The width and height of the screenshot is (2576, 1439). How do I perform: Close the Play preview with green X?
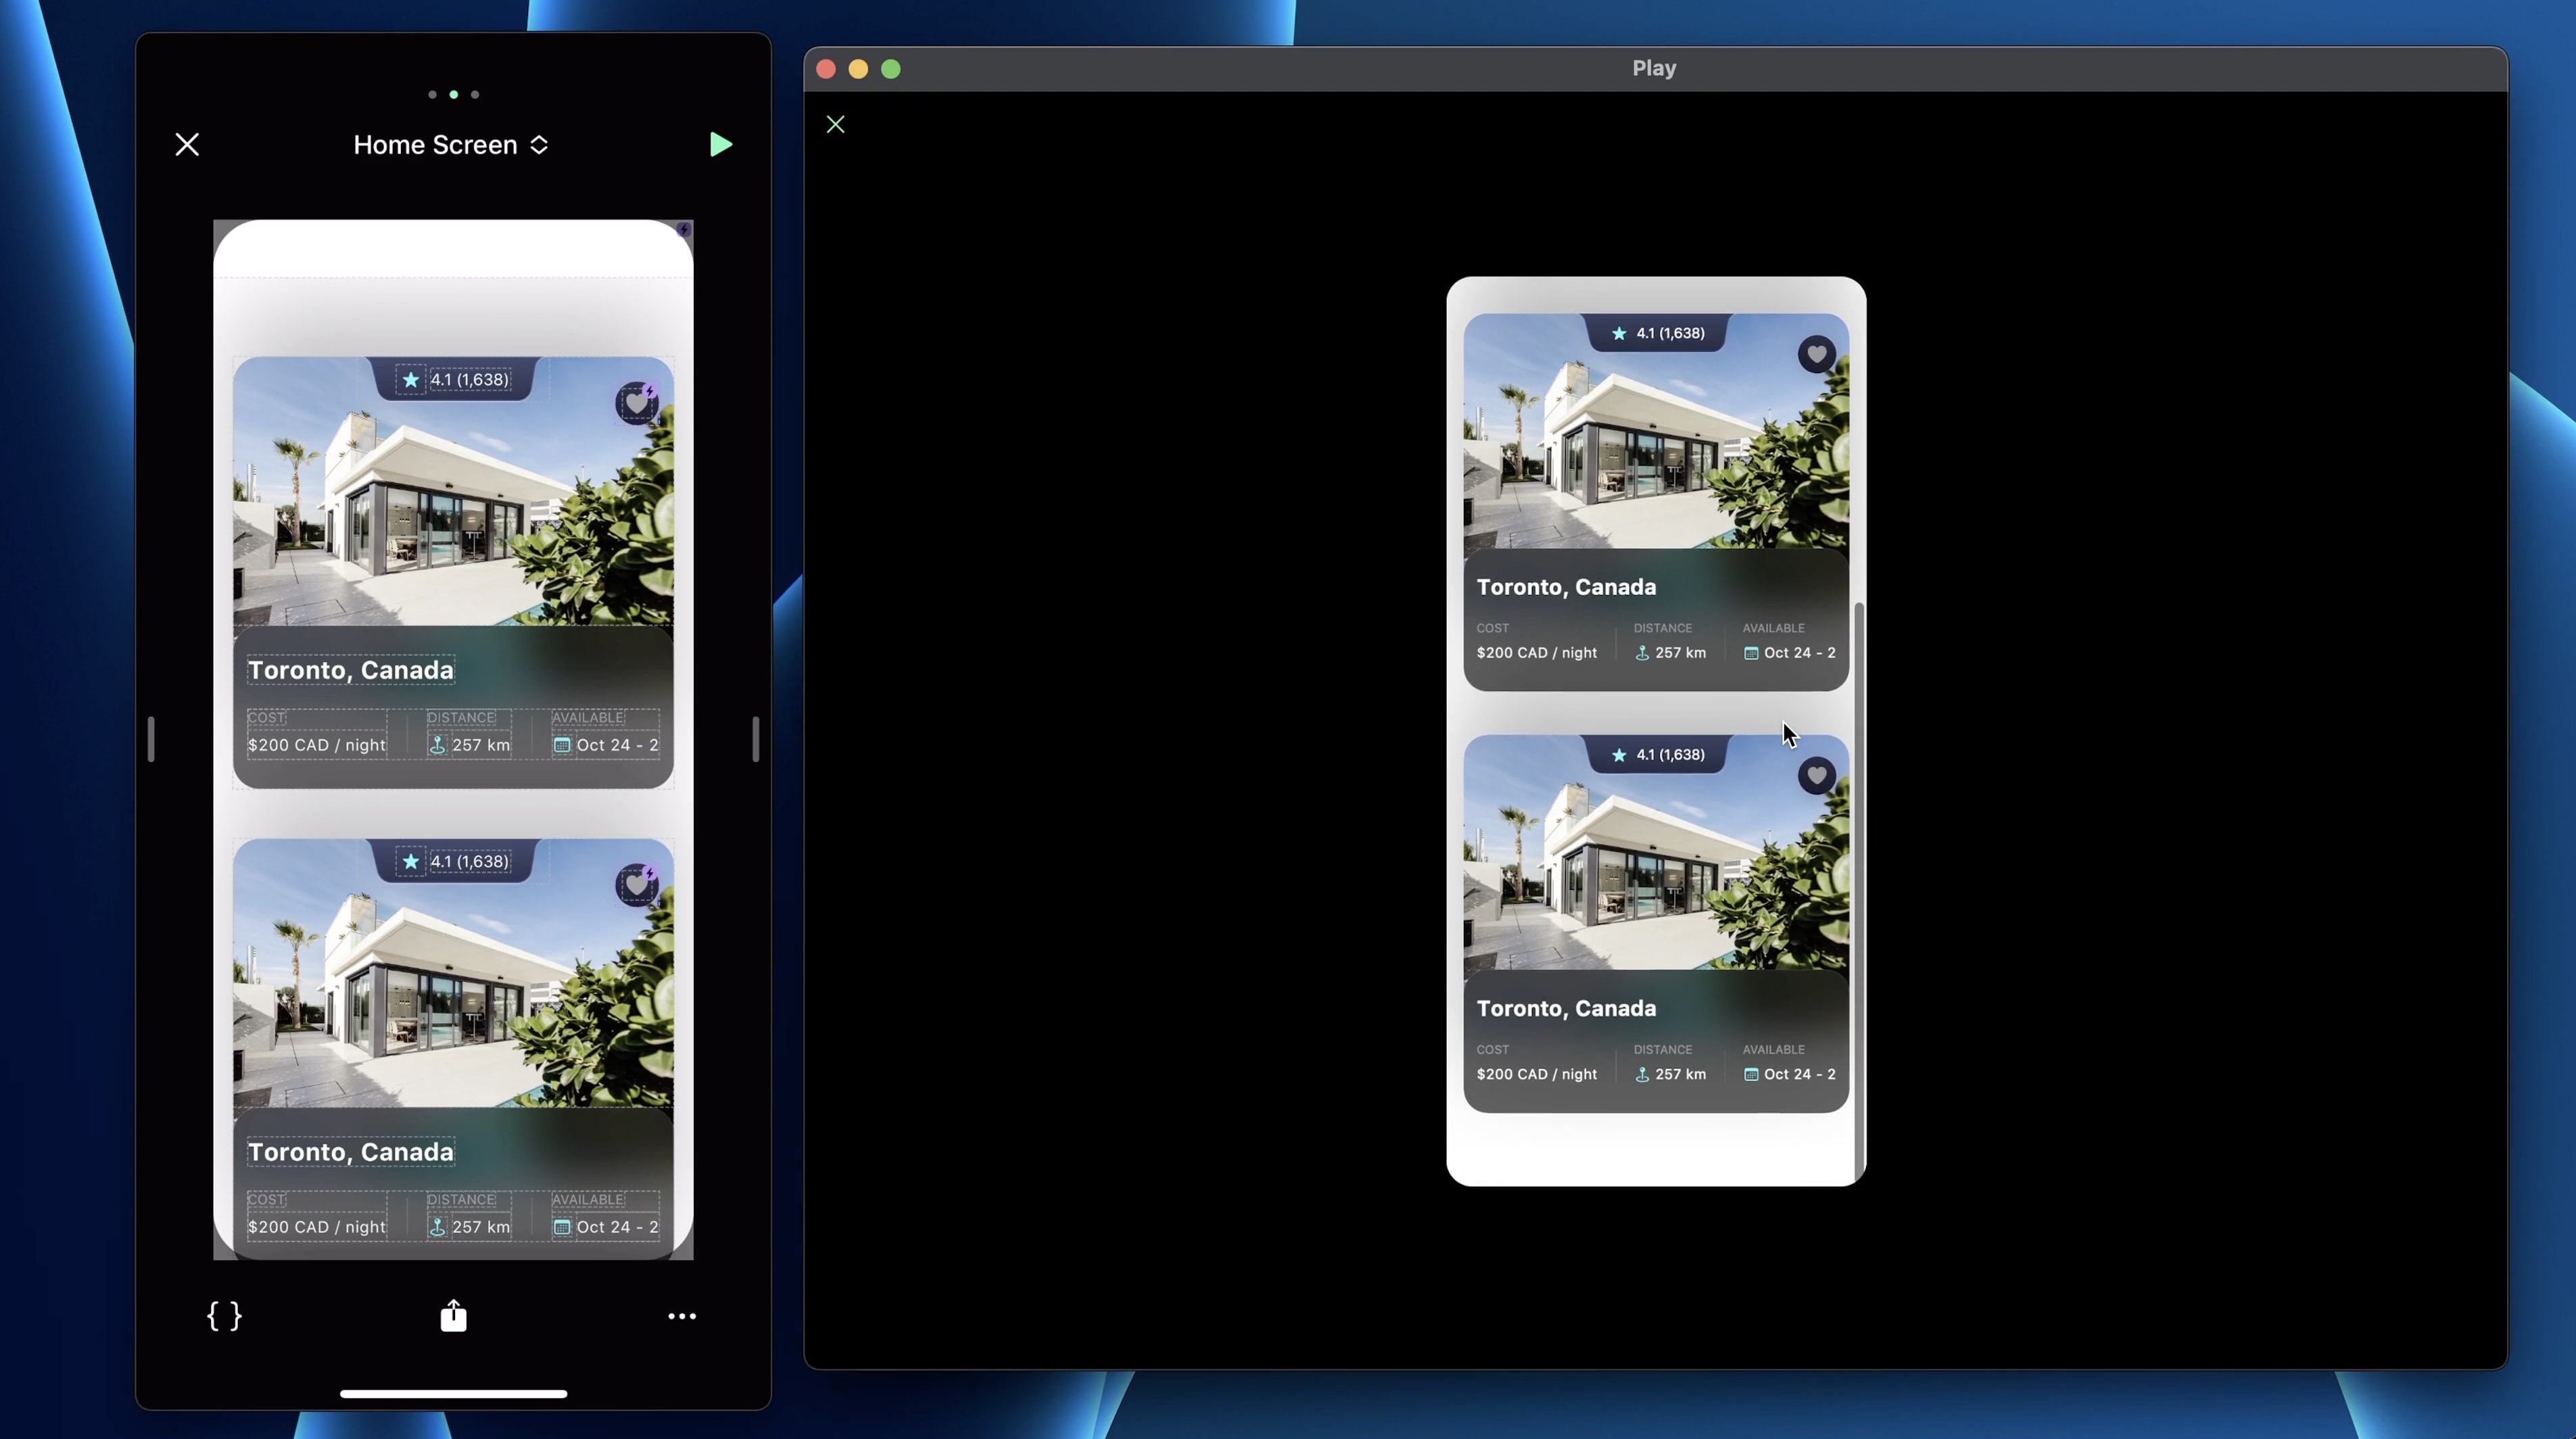[836, 124]
